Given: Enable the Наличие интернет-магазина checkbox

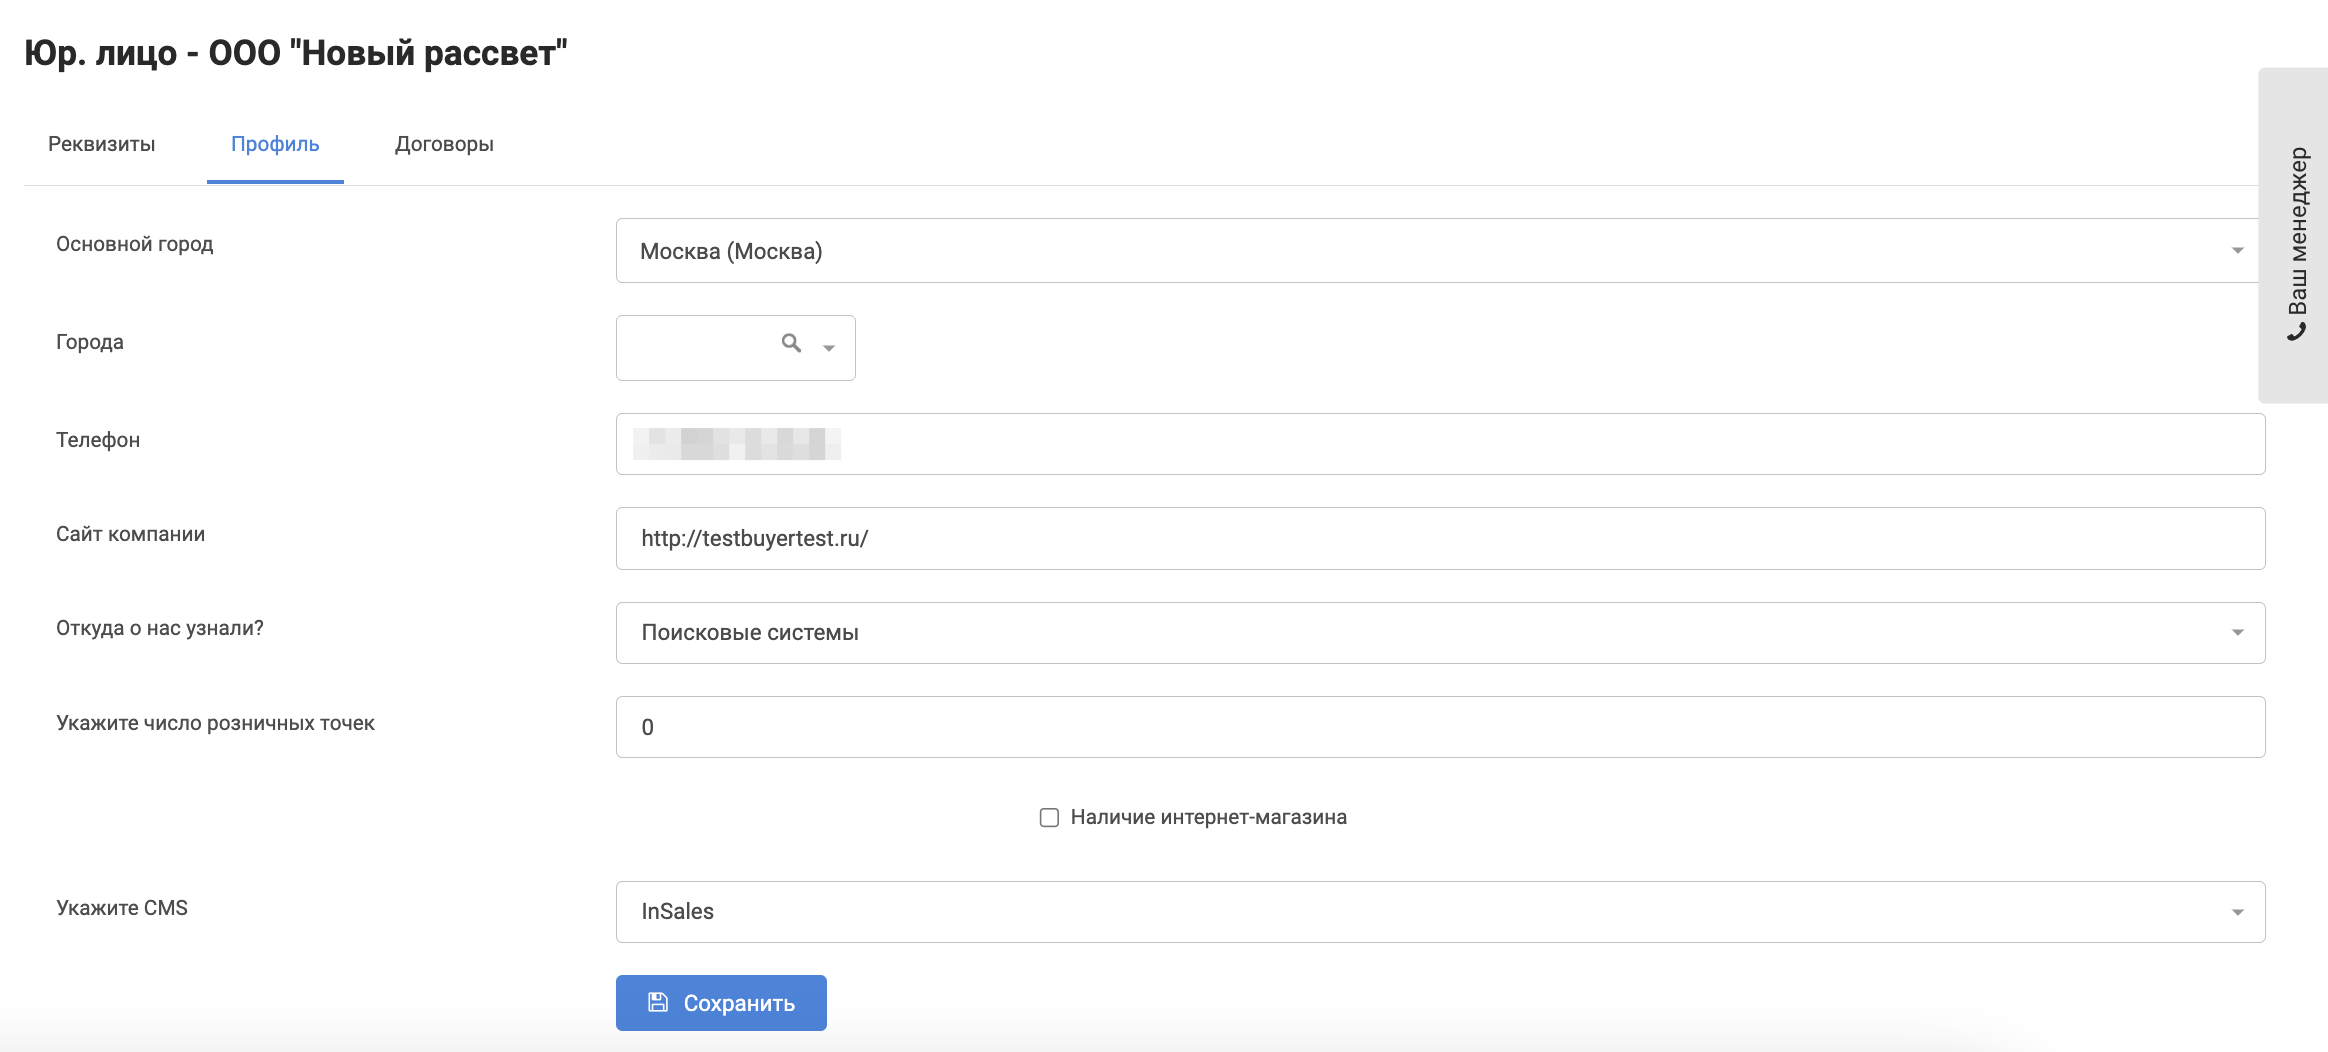Looking at the screenshot, I should (x=1049, y=818).
